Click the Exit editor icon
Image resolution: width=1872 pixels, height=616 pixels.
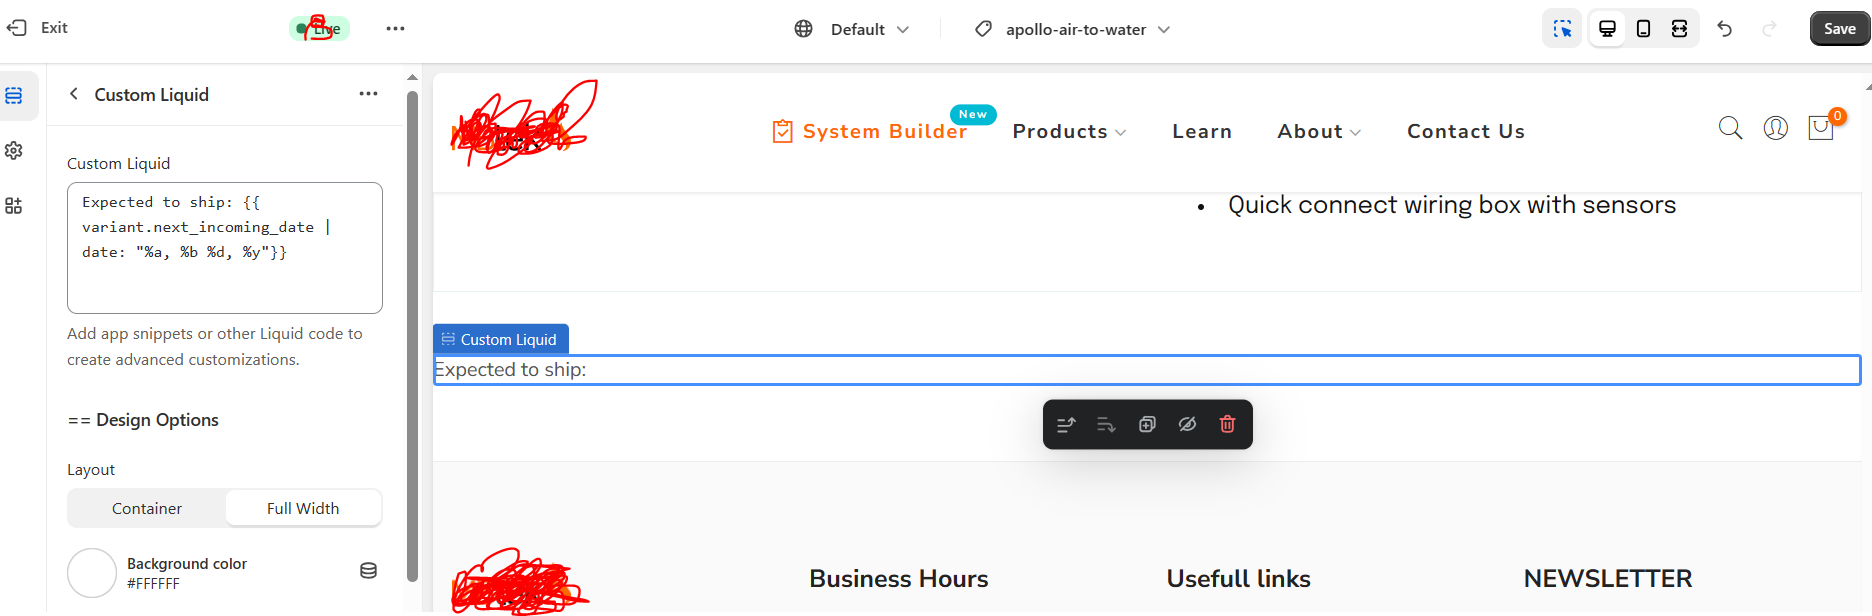[x=17, y=28]
